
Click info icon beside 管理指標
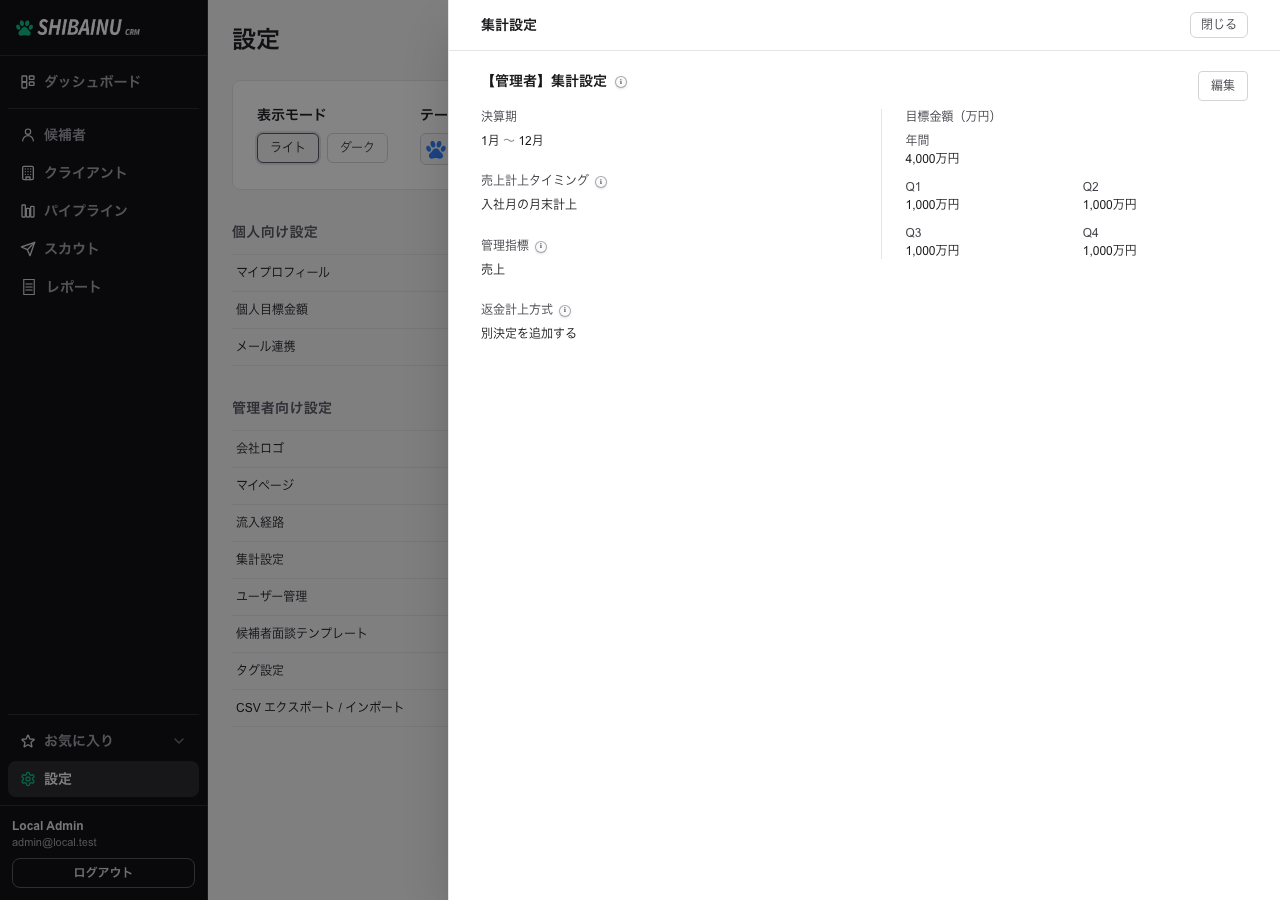[541, 247]
